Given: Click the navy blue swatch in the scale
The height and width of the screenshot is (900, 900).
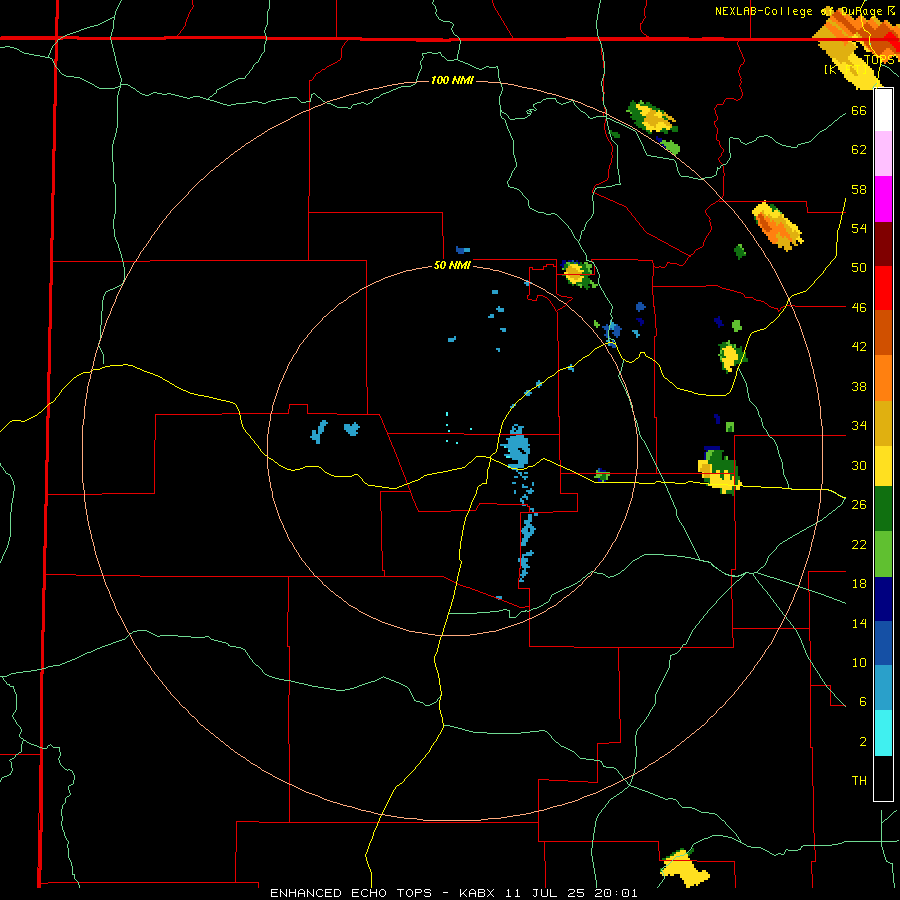Looking at the screenshot, I should tap(883, 599).
